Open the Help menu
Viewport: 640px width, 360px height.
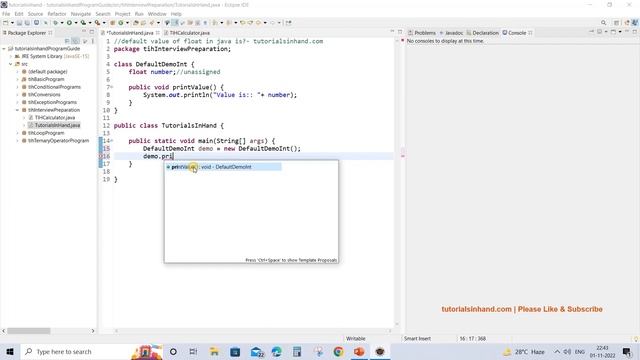(176, 14)
